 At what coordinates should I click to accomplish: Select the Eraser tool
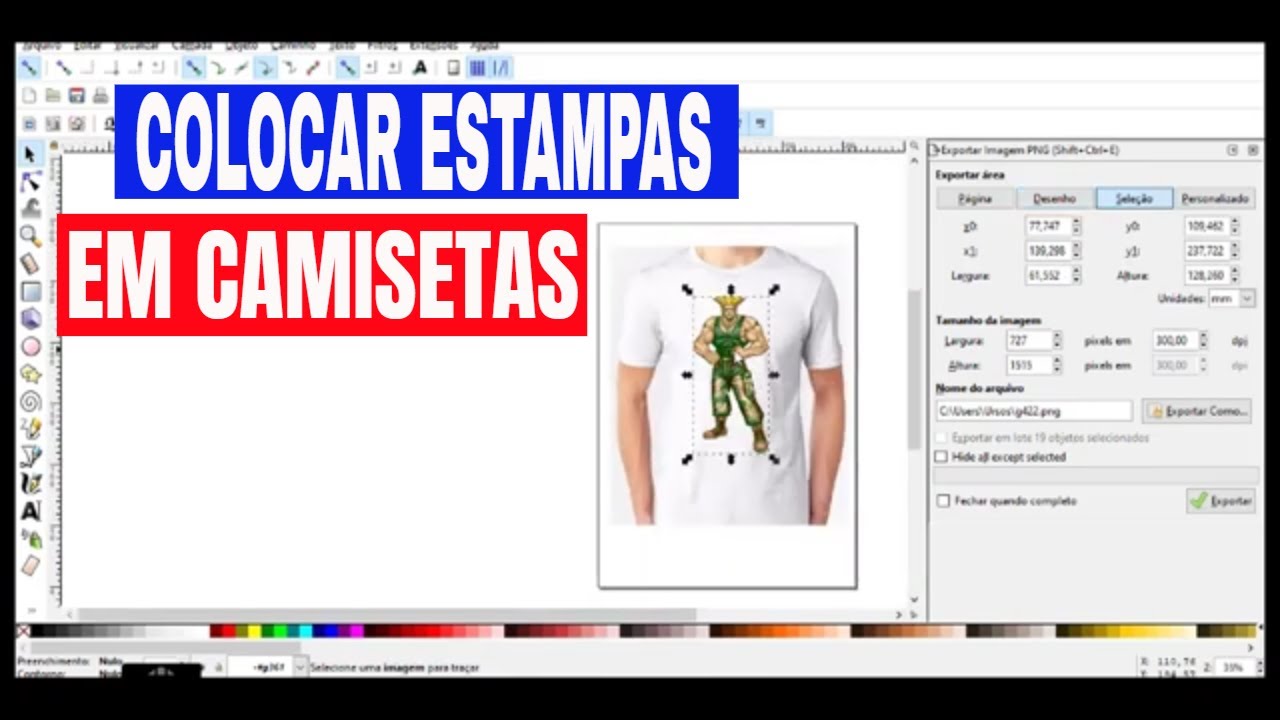pos(30,566)
